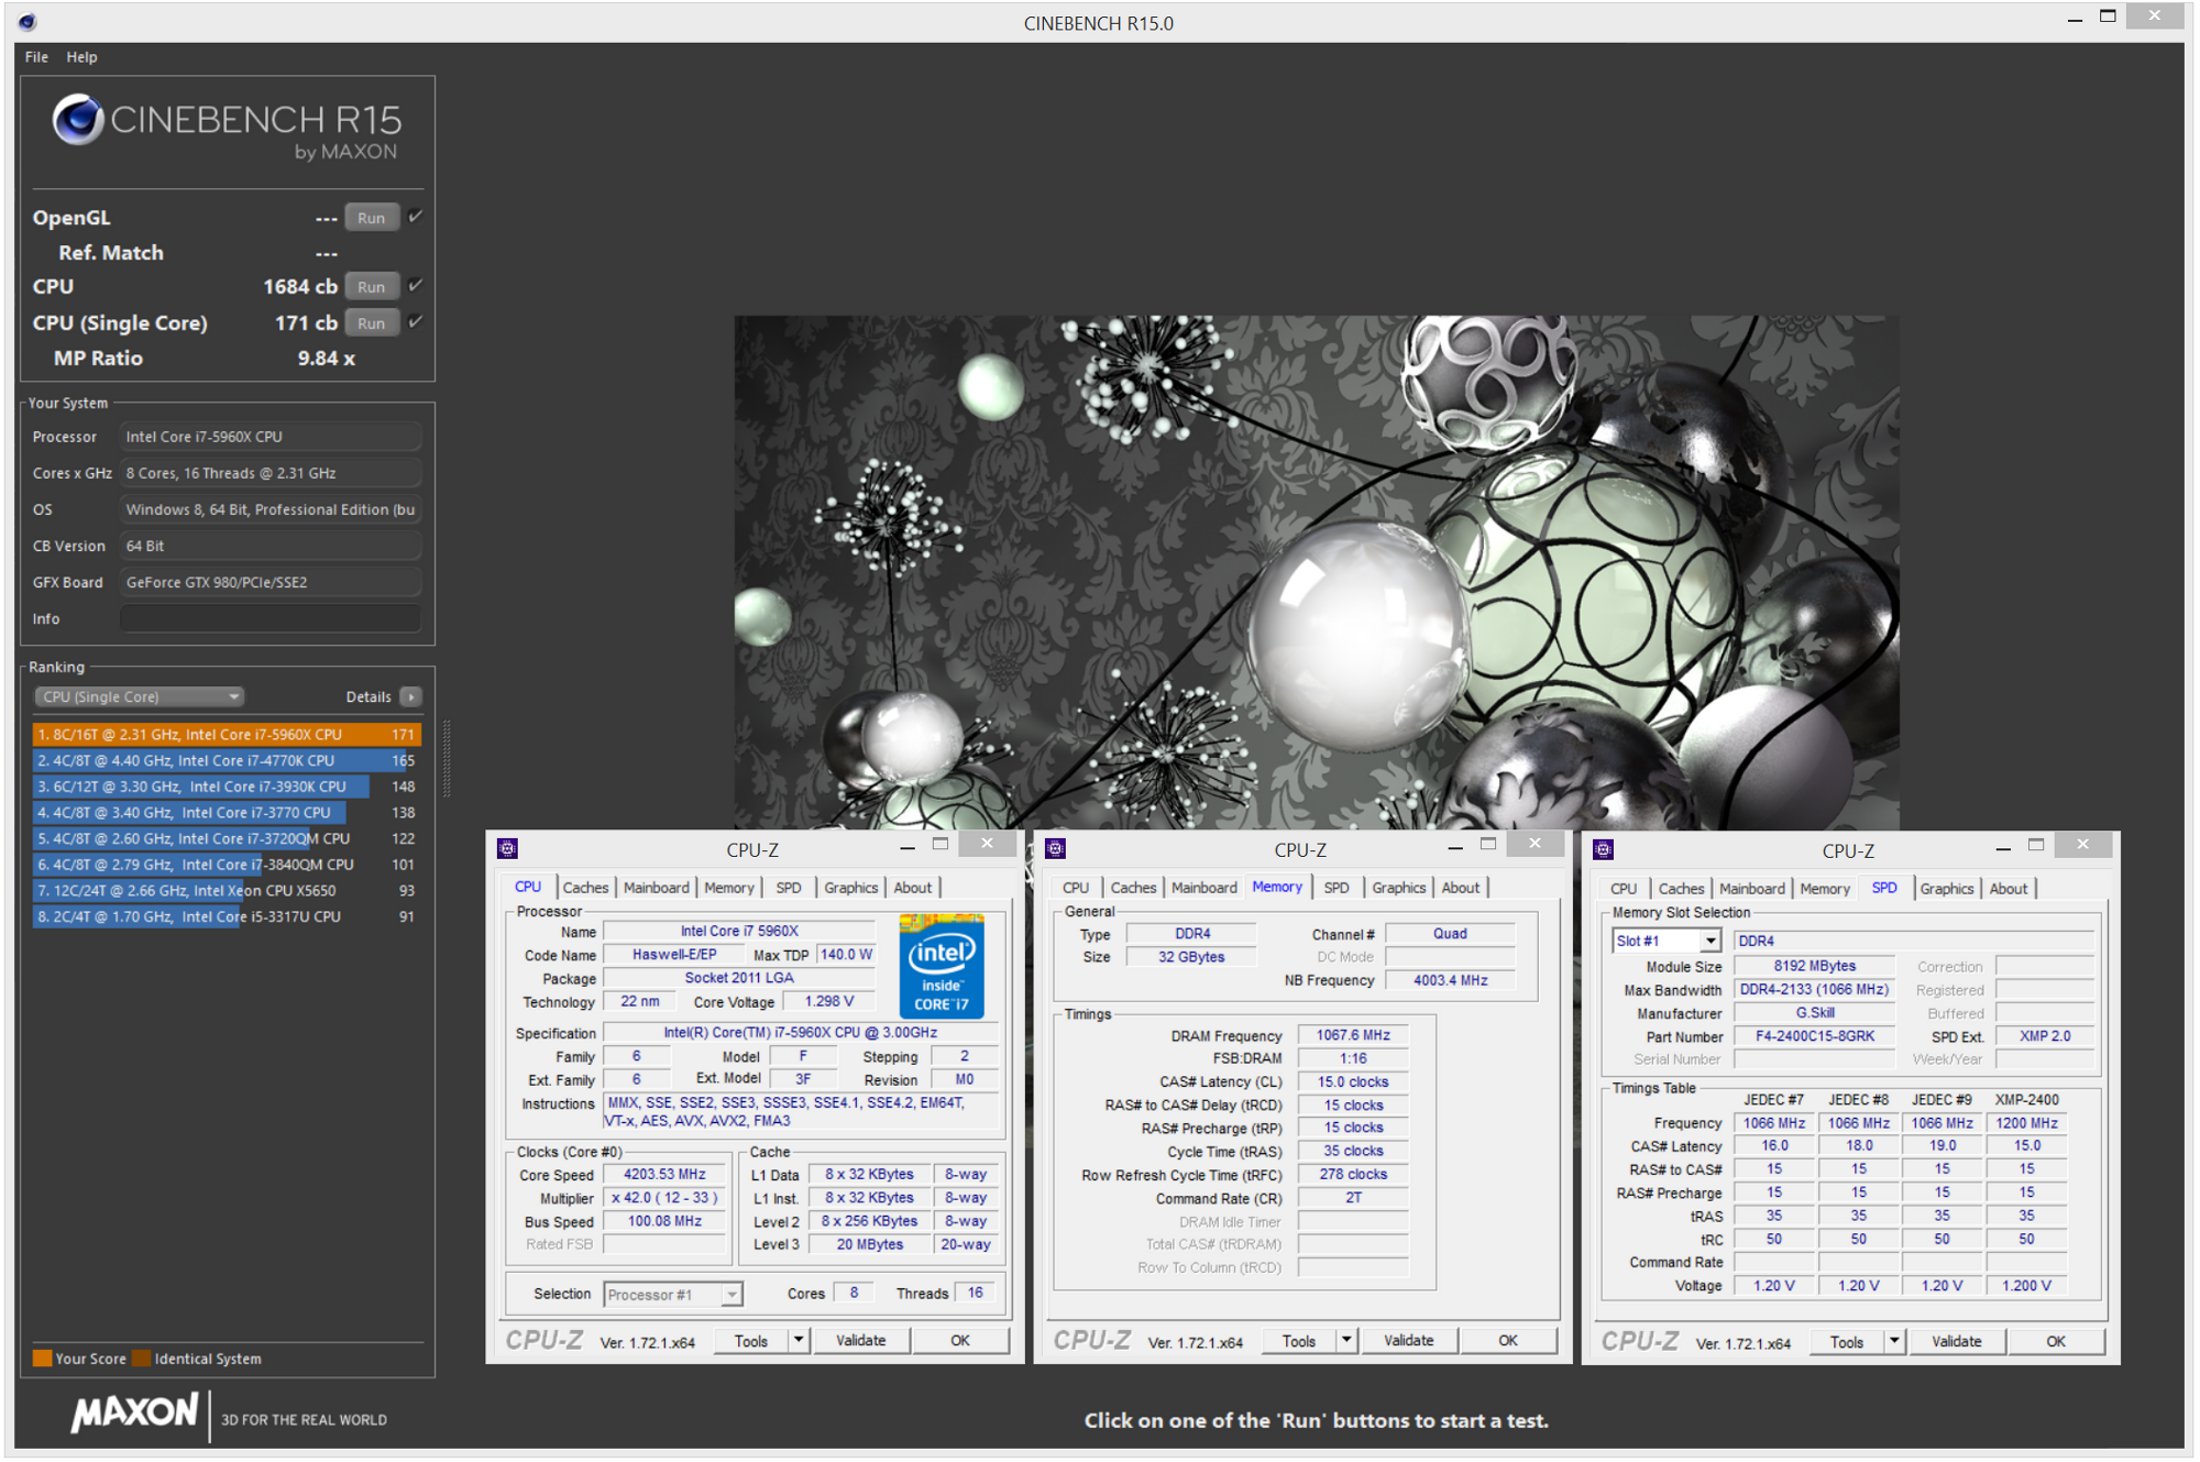The height and width of the screenshot is (1462, 2200).
Task: Click the left panel splitter handle
Action: 446,759
